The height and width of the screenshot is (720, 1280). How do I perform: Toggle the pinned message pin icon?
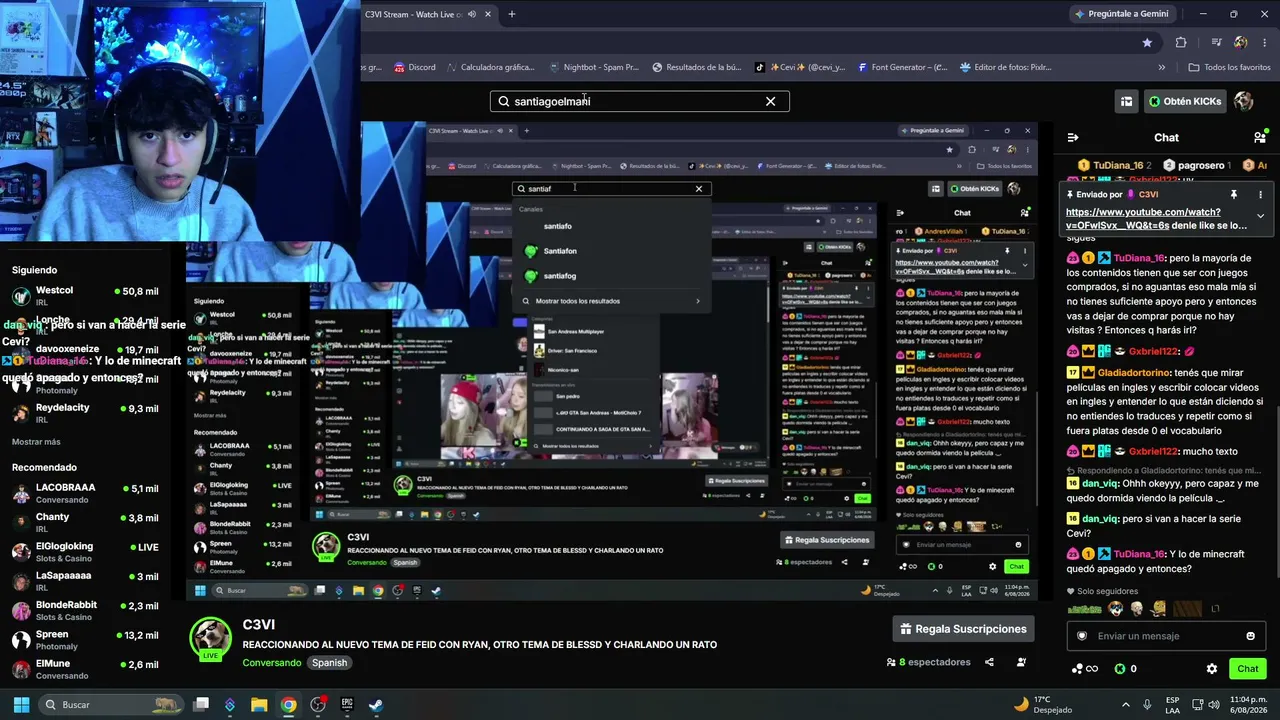pos(1234,194)
